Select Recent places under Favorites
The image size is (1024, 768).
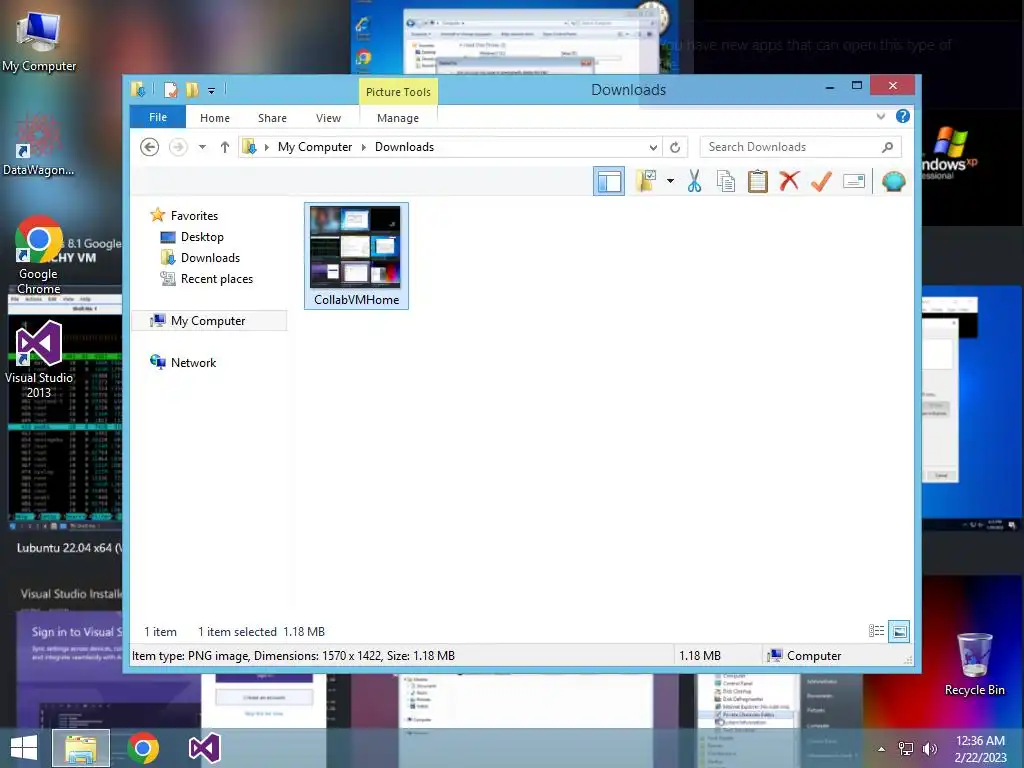(x=217, y=279)
